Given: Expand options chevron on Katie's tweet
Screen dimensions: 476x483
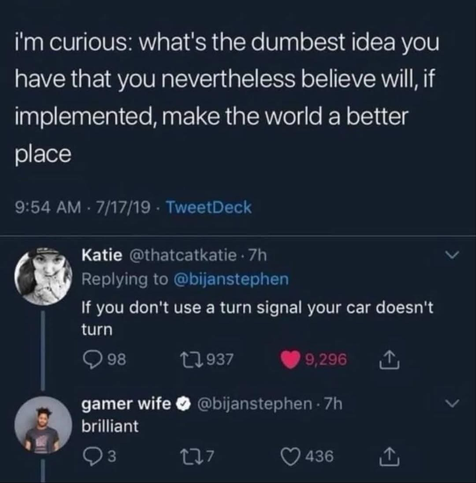Looking at the screenshot, I should click(453, 255).
